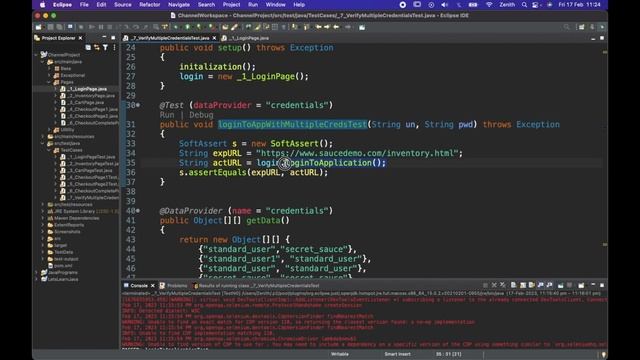This screenshot has width=640, height=360.
Task: Click the Resume debug toolbar icon
Action: tap(91, 27)
